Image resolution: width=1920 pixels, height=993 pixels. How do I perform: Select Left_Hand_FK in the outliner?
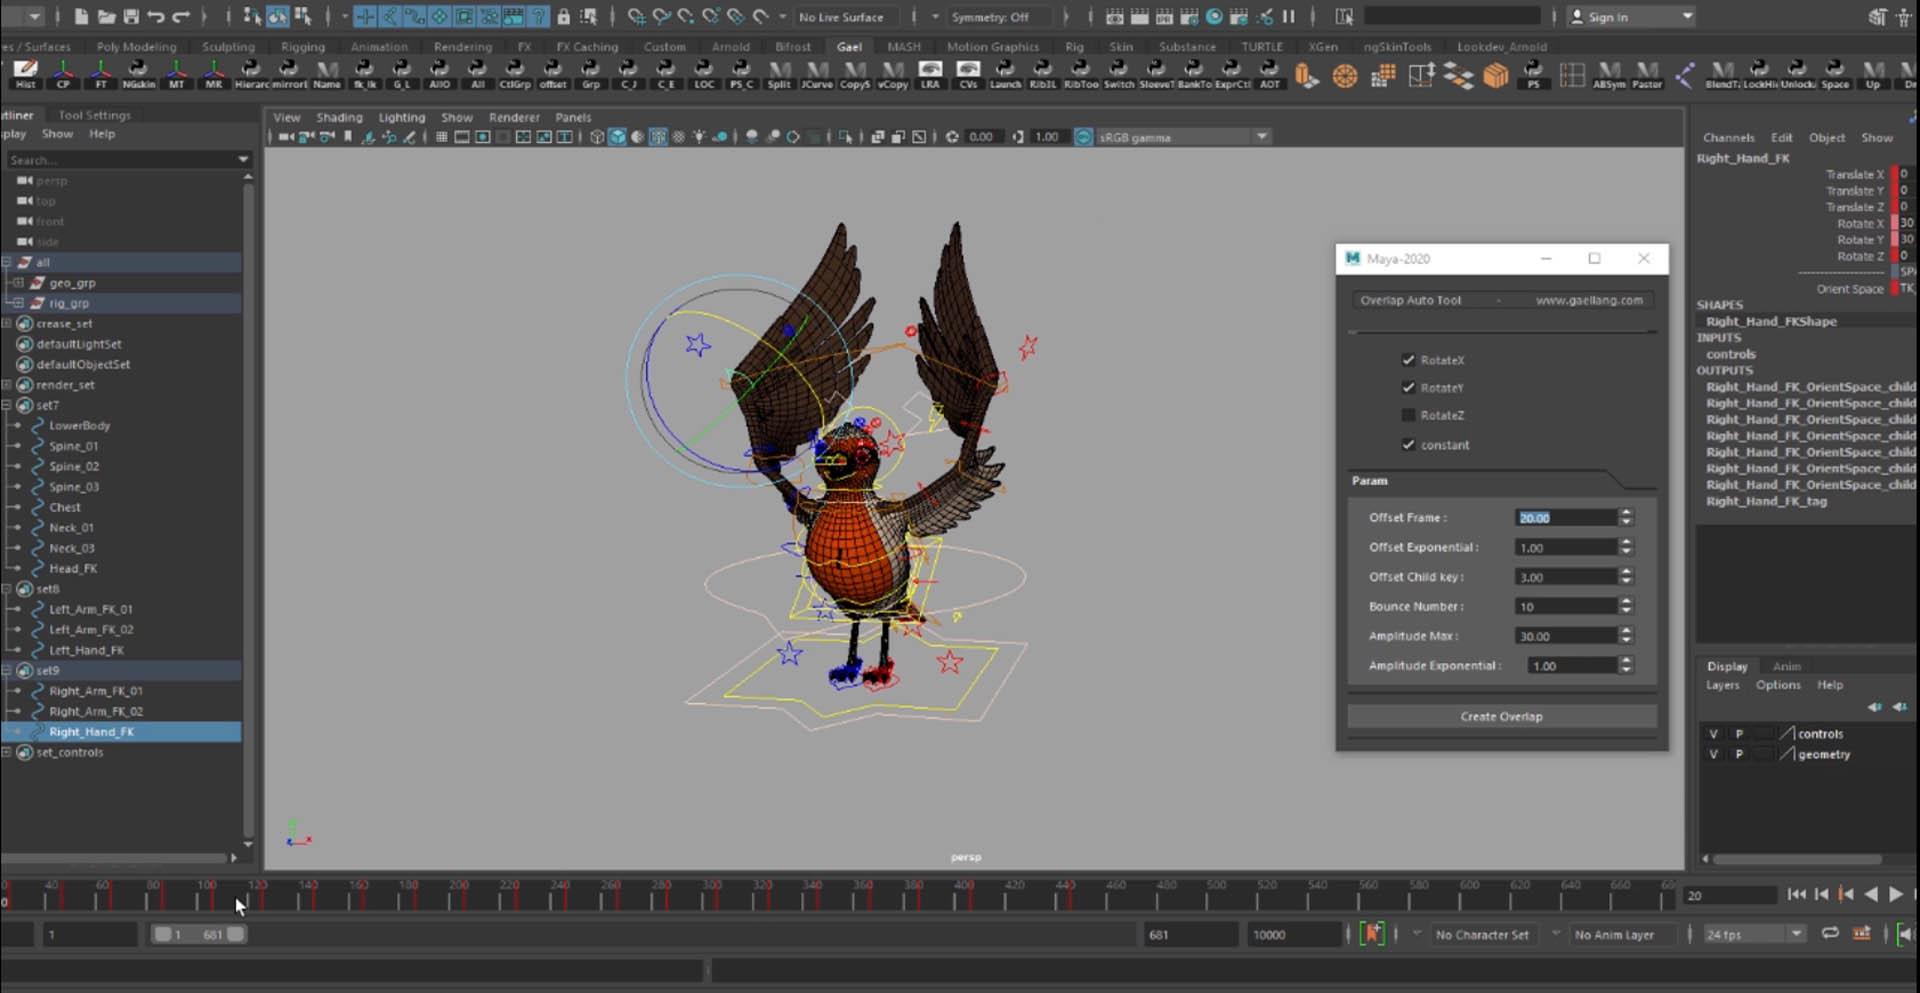[x=86, y=650]
